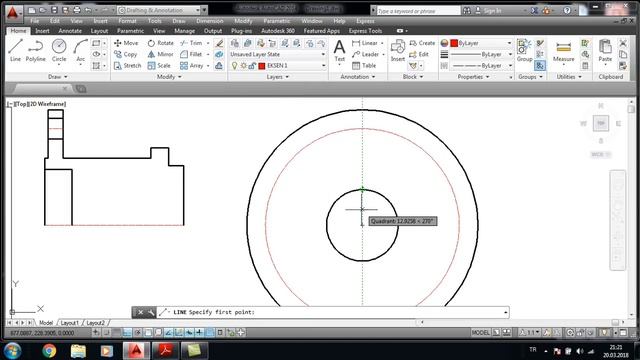Open the Measure utility
640x360 pixels.
(x=563, y=52)
